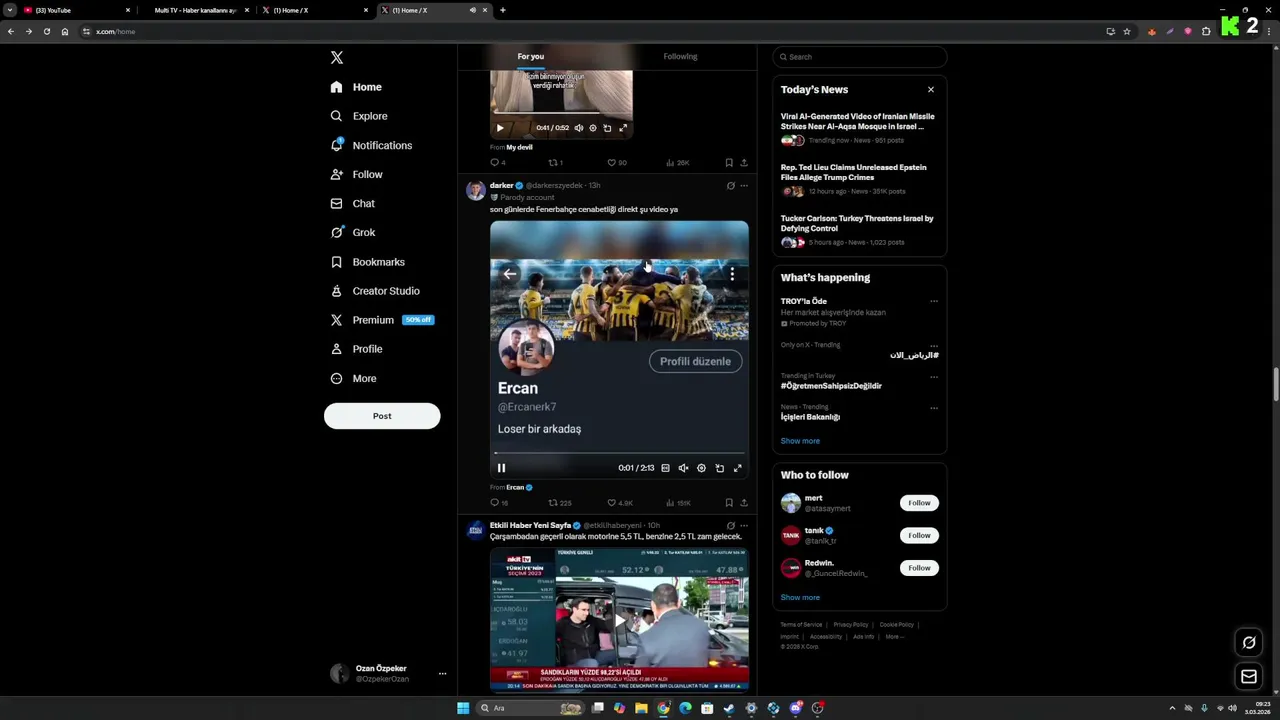
Task: Open Creator Studio
Action: [374, 291]
